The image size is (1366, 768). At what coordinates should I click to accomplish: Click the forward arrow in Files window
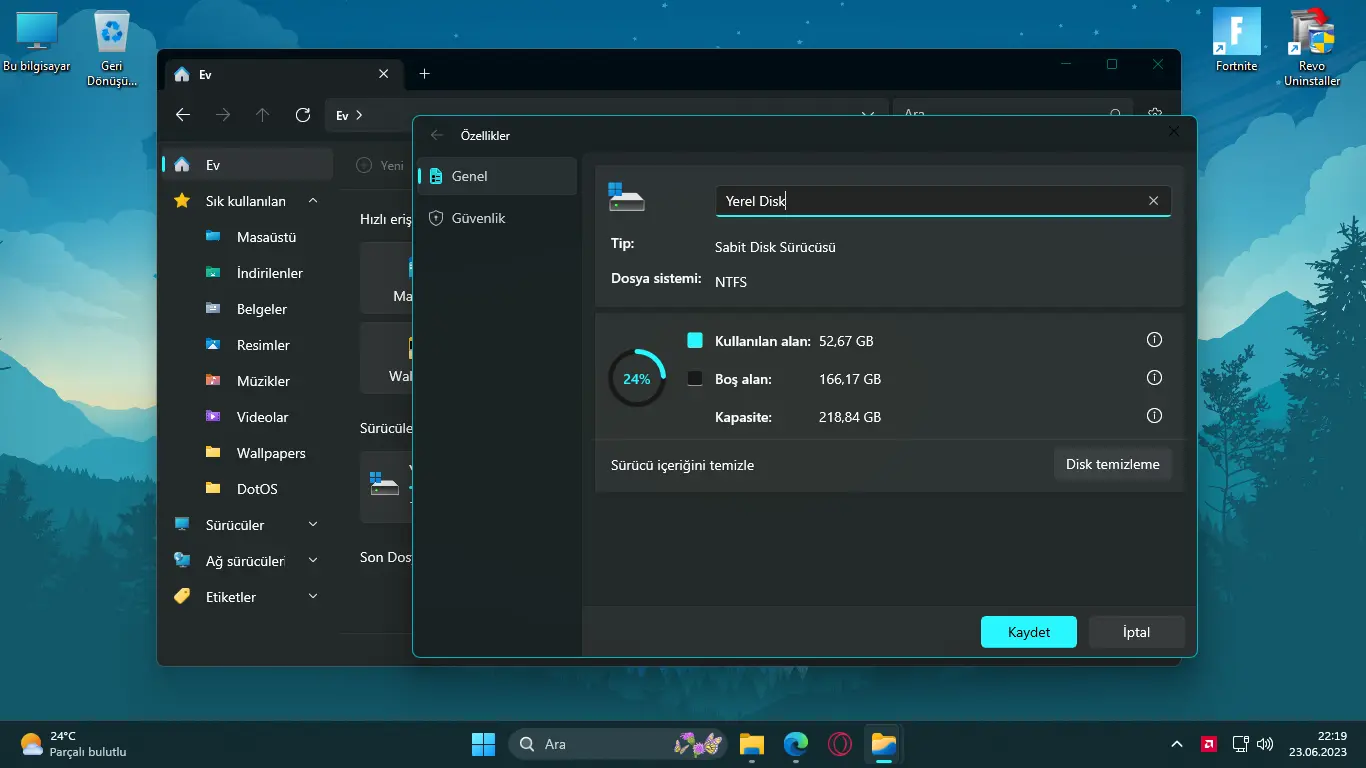tap(223, 115)
